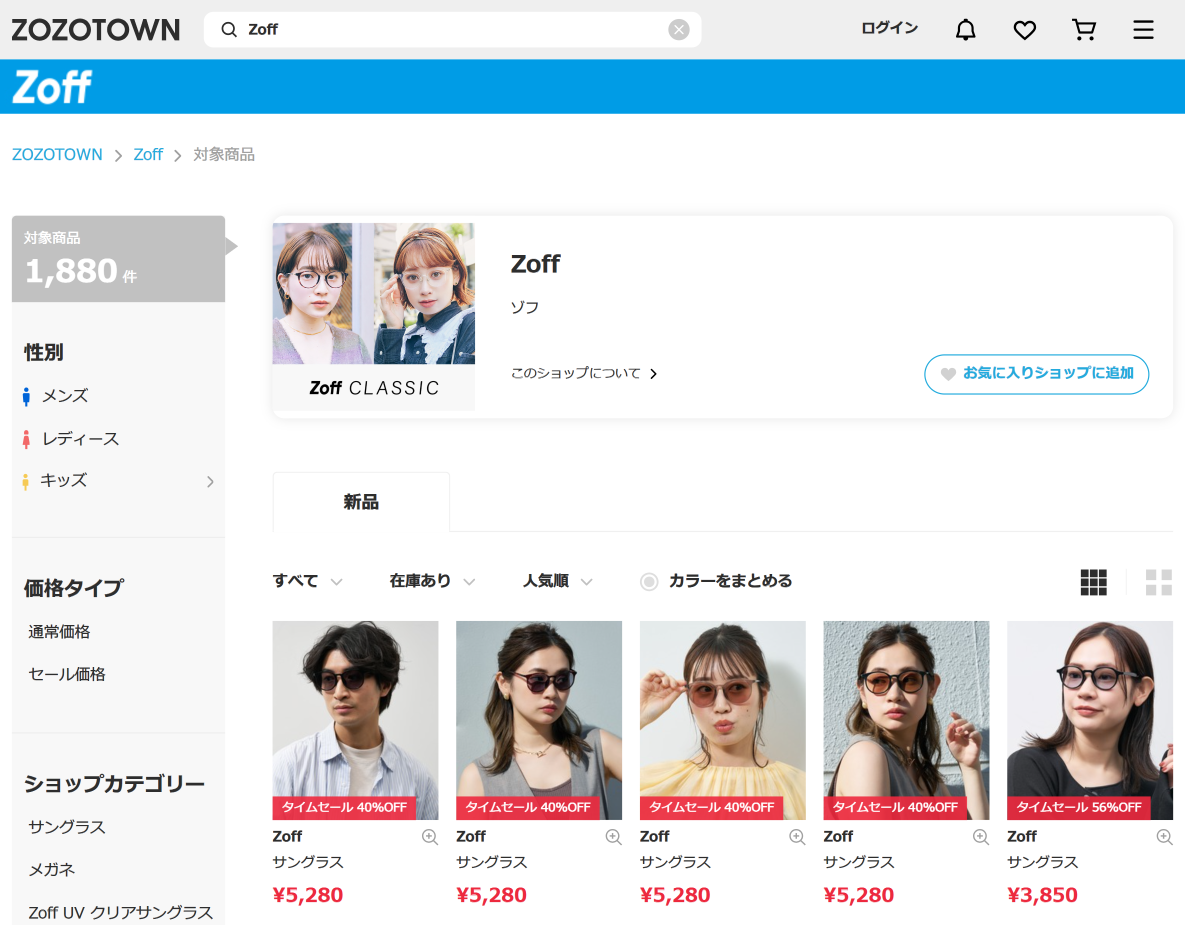Open first product photo of man
Viewport: 1200px width, 925px height.
point(356,721)
